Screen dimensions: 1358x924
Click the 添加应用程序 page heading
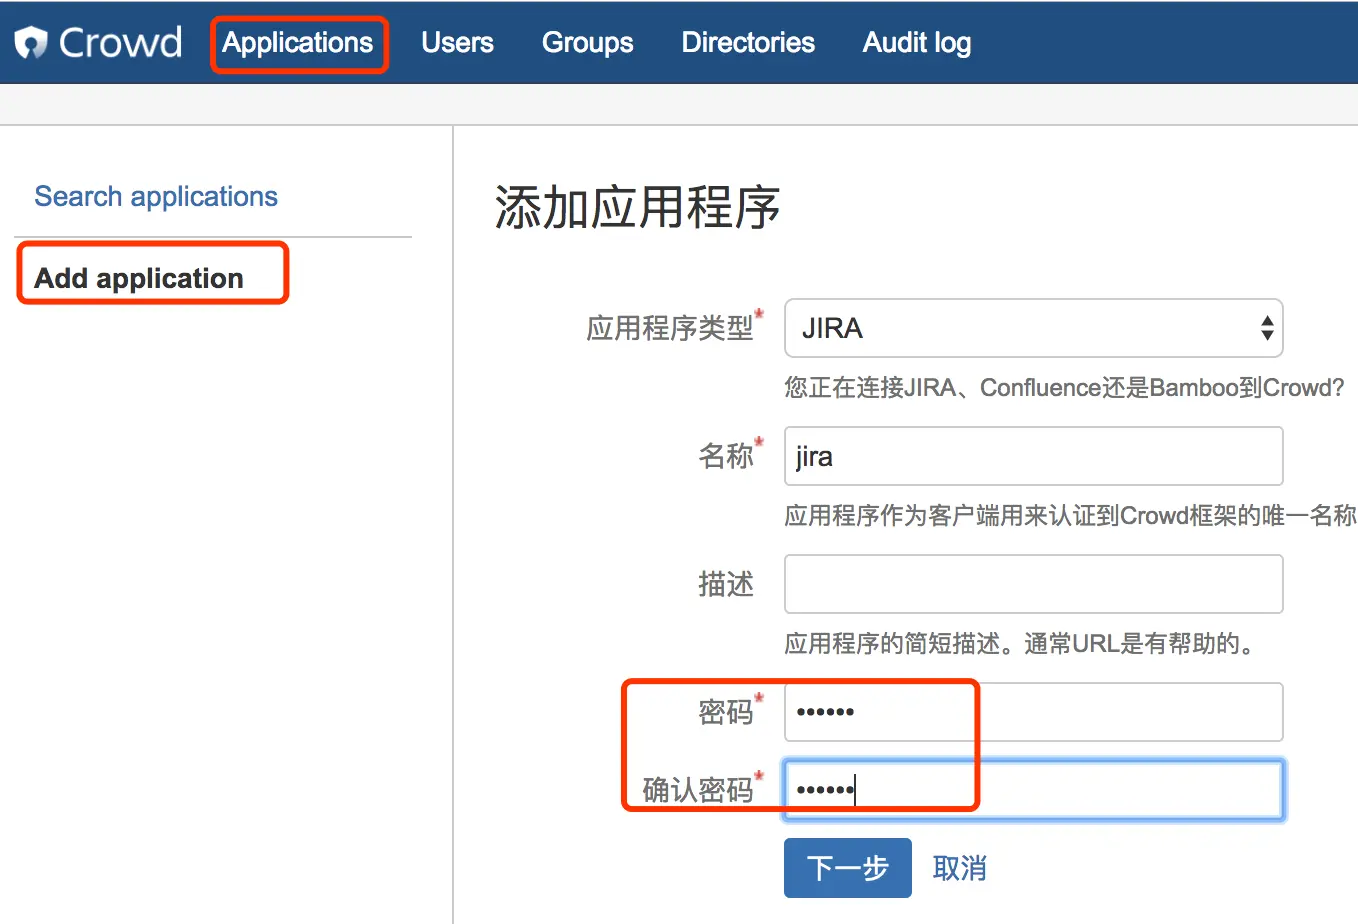(637, 208)
